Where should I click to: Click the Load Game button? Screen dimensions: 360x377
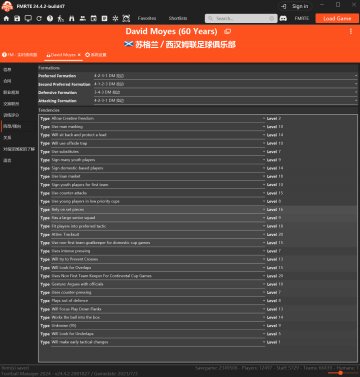point(337,18)
